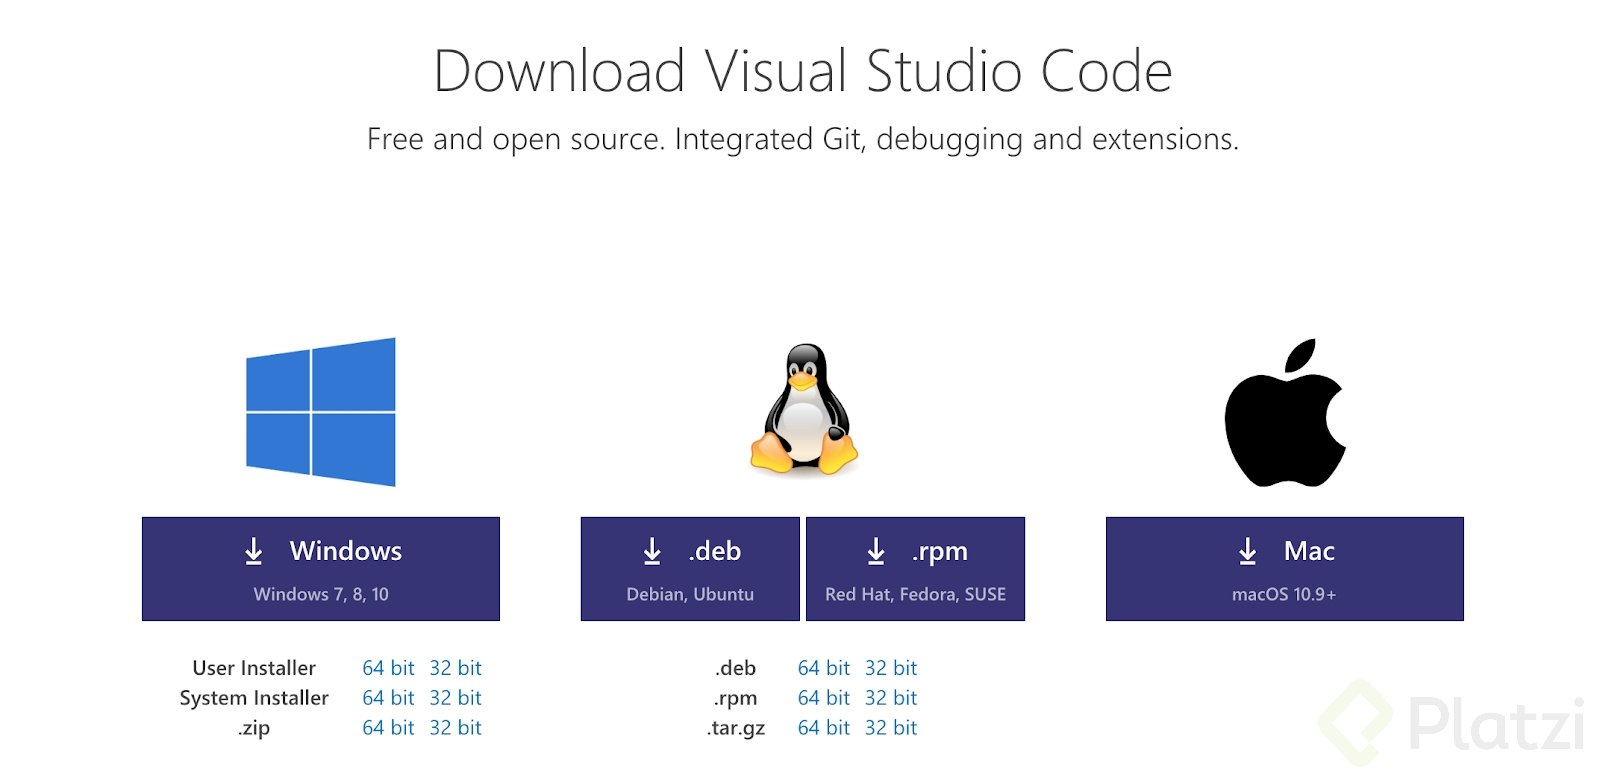The width and height of the screenshot is (1600, 775).
Task: Click download arrow icon beside Mac label
Action: click(1247, 551)
